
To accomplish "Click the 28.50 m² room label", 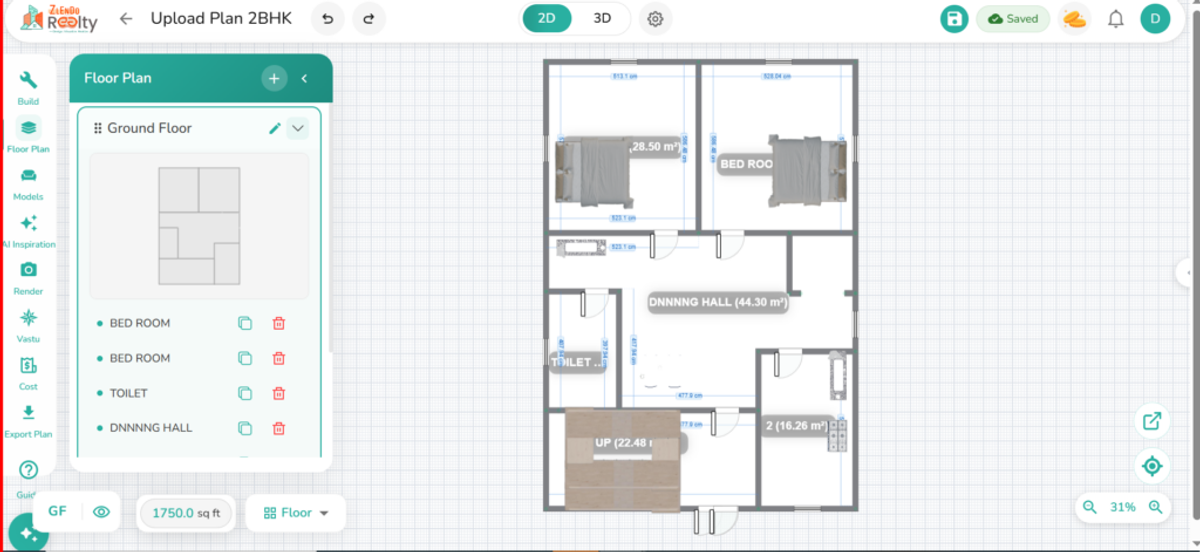I will click(655, 146).
